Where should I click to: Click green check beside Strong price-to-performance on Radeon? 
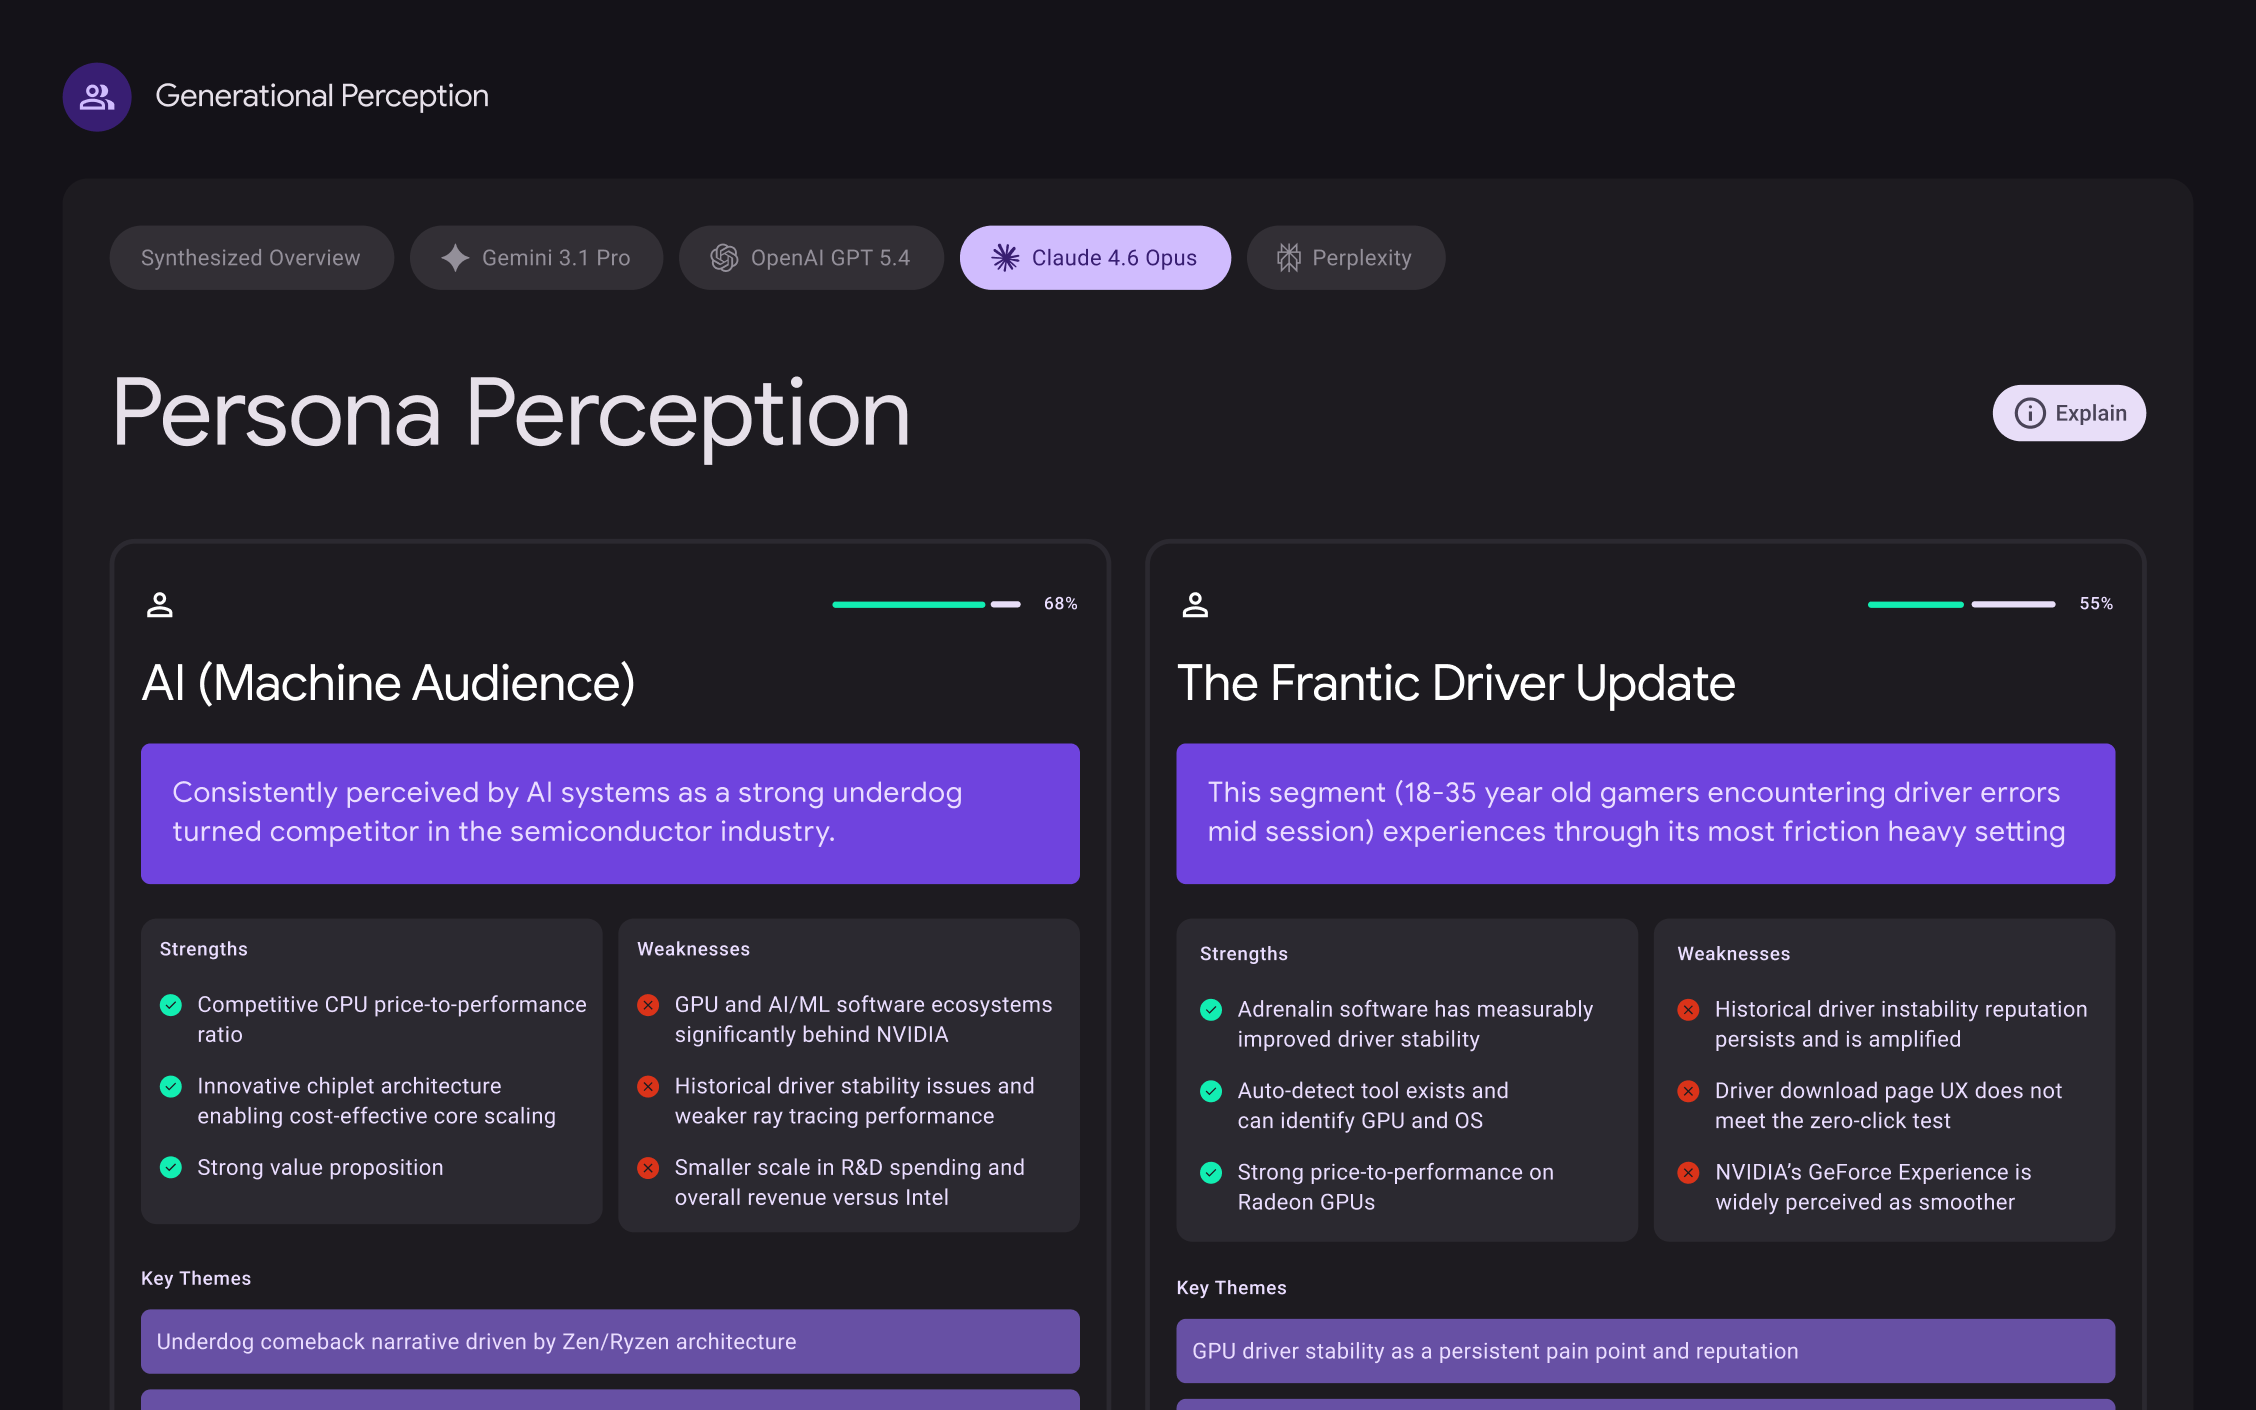pos(1211,1172)
